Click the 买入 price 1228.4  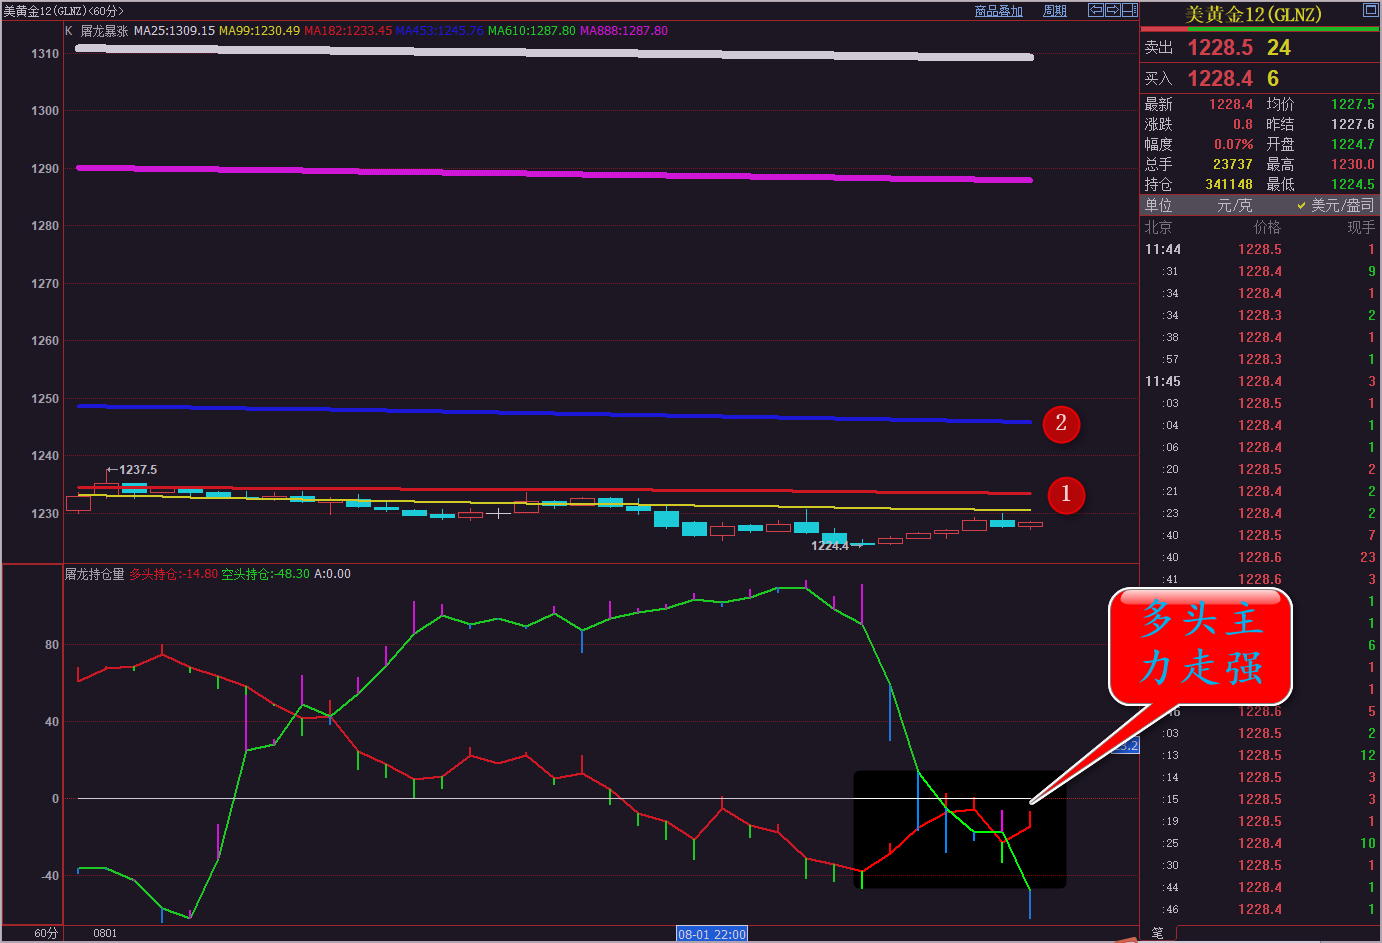tap(1219, 78)
